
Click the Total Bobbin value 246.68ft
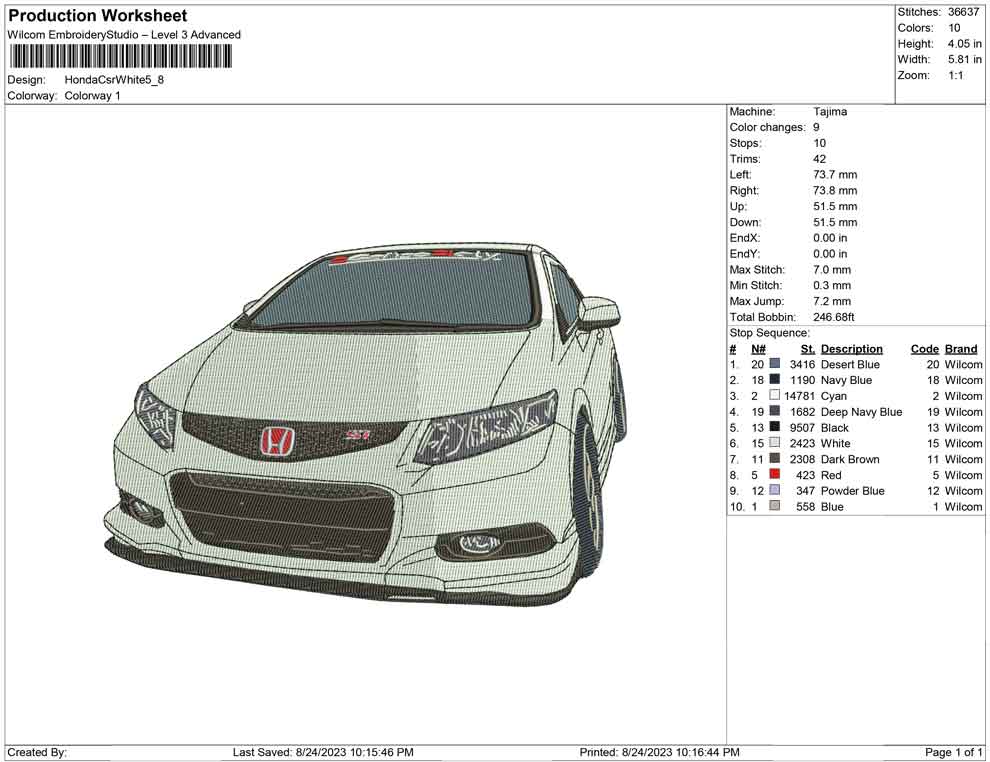834,317
